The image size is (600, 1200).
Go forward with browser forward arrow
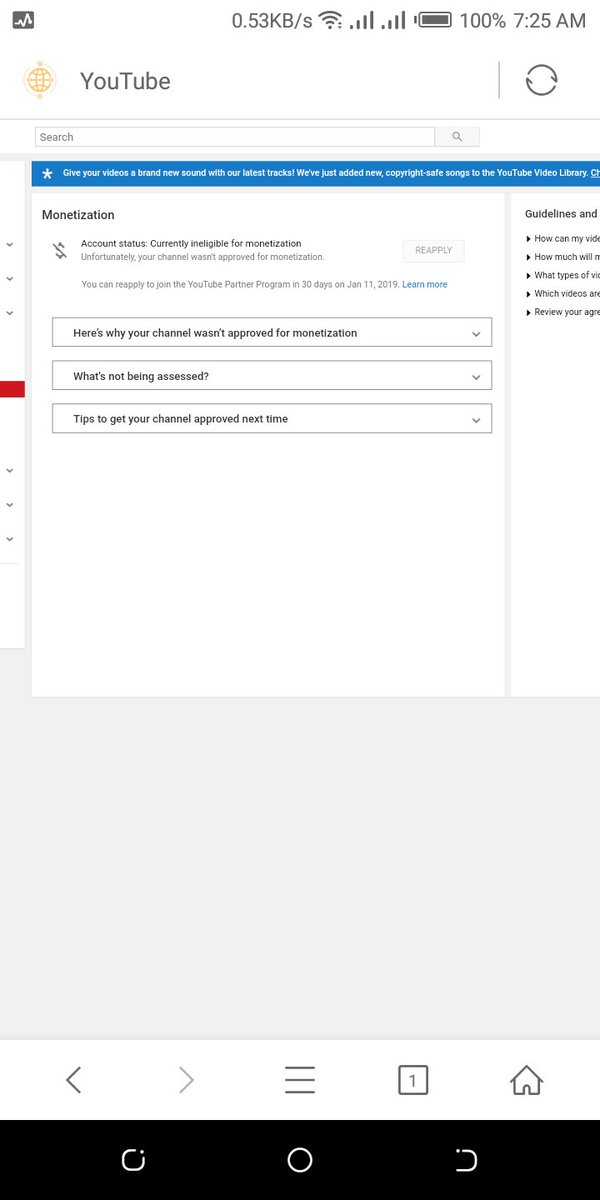pyautogui.click(x=186, y=1079)
